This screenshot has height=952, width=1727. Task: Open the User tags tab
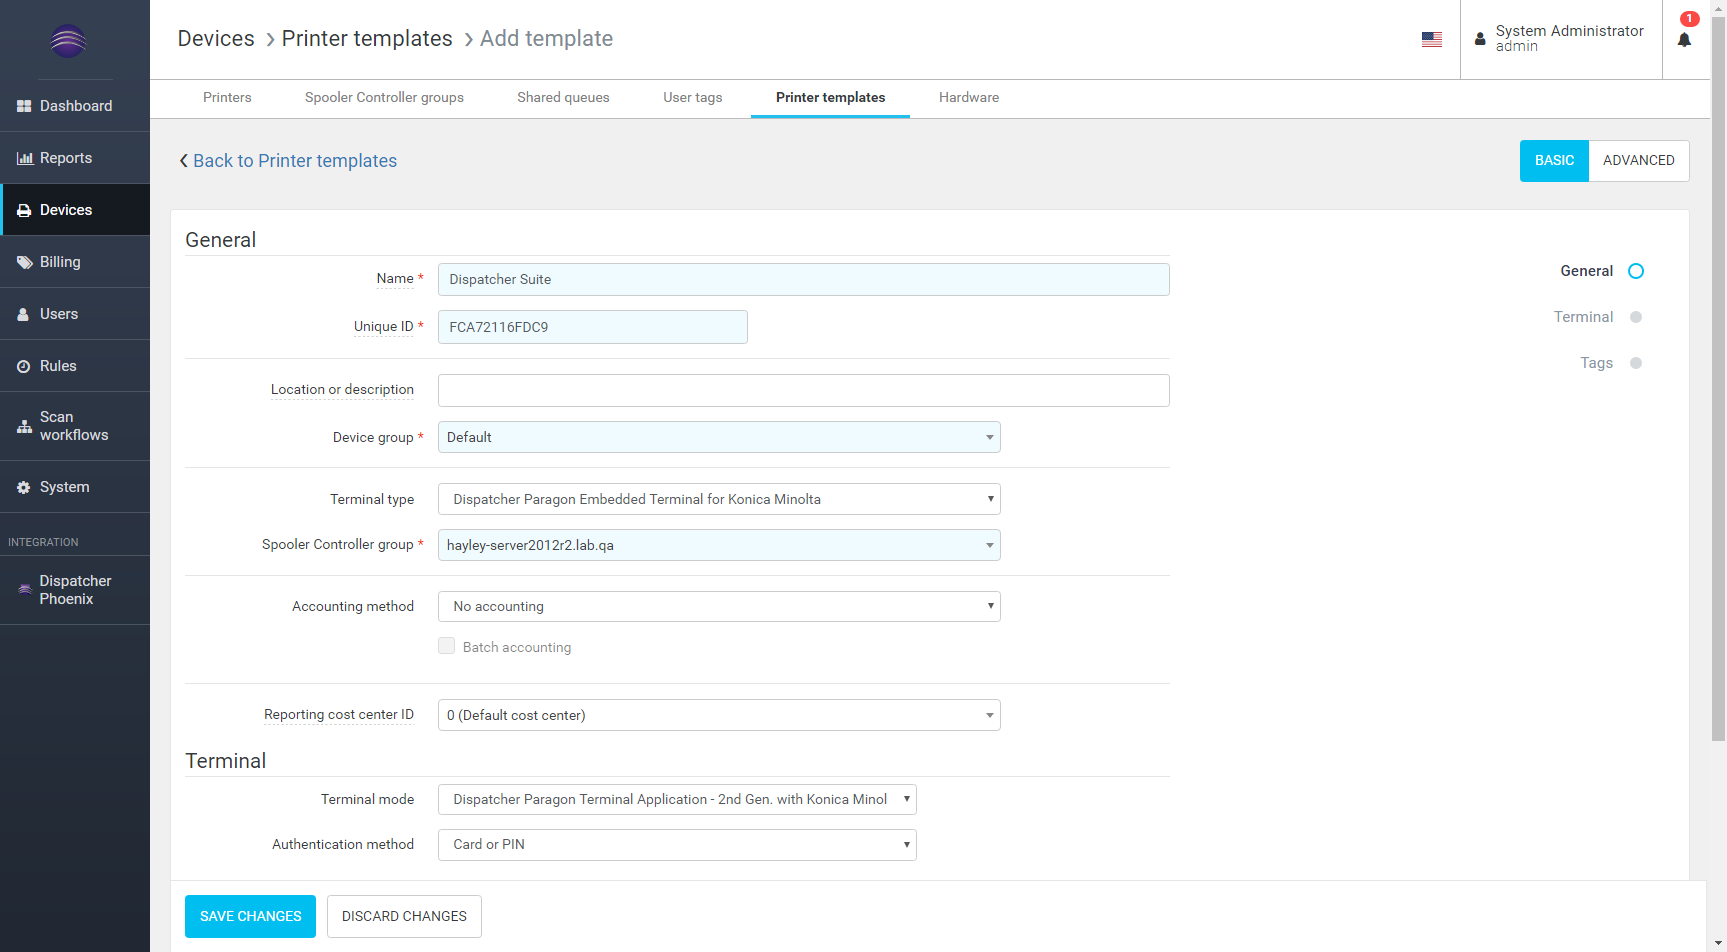point(692,98)
